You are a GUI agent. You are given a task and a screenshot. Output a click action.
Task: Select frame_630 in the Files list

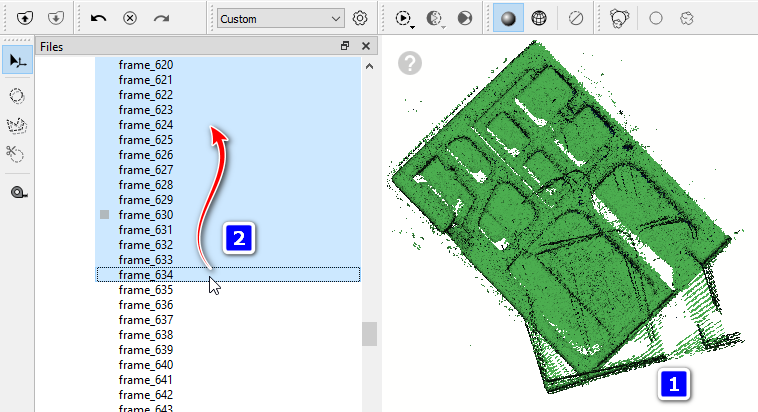click(146, 215)
